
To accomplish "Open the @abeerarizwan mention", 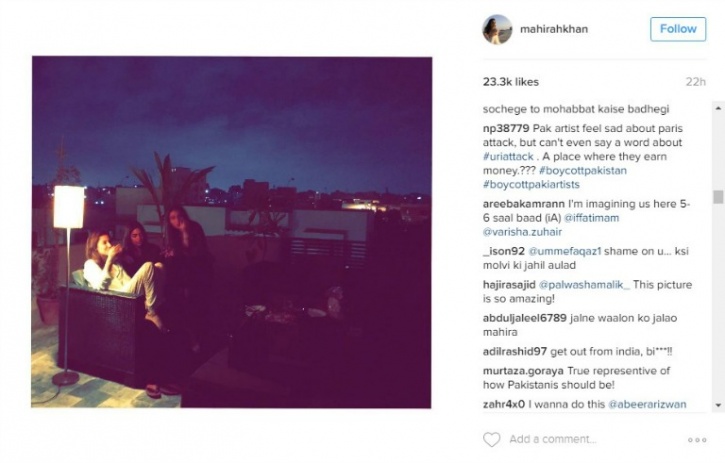I will [647, 404].
